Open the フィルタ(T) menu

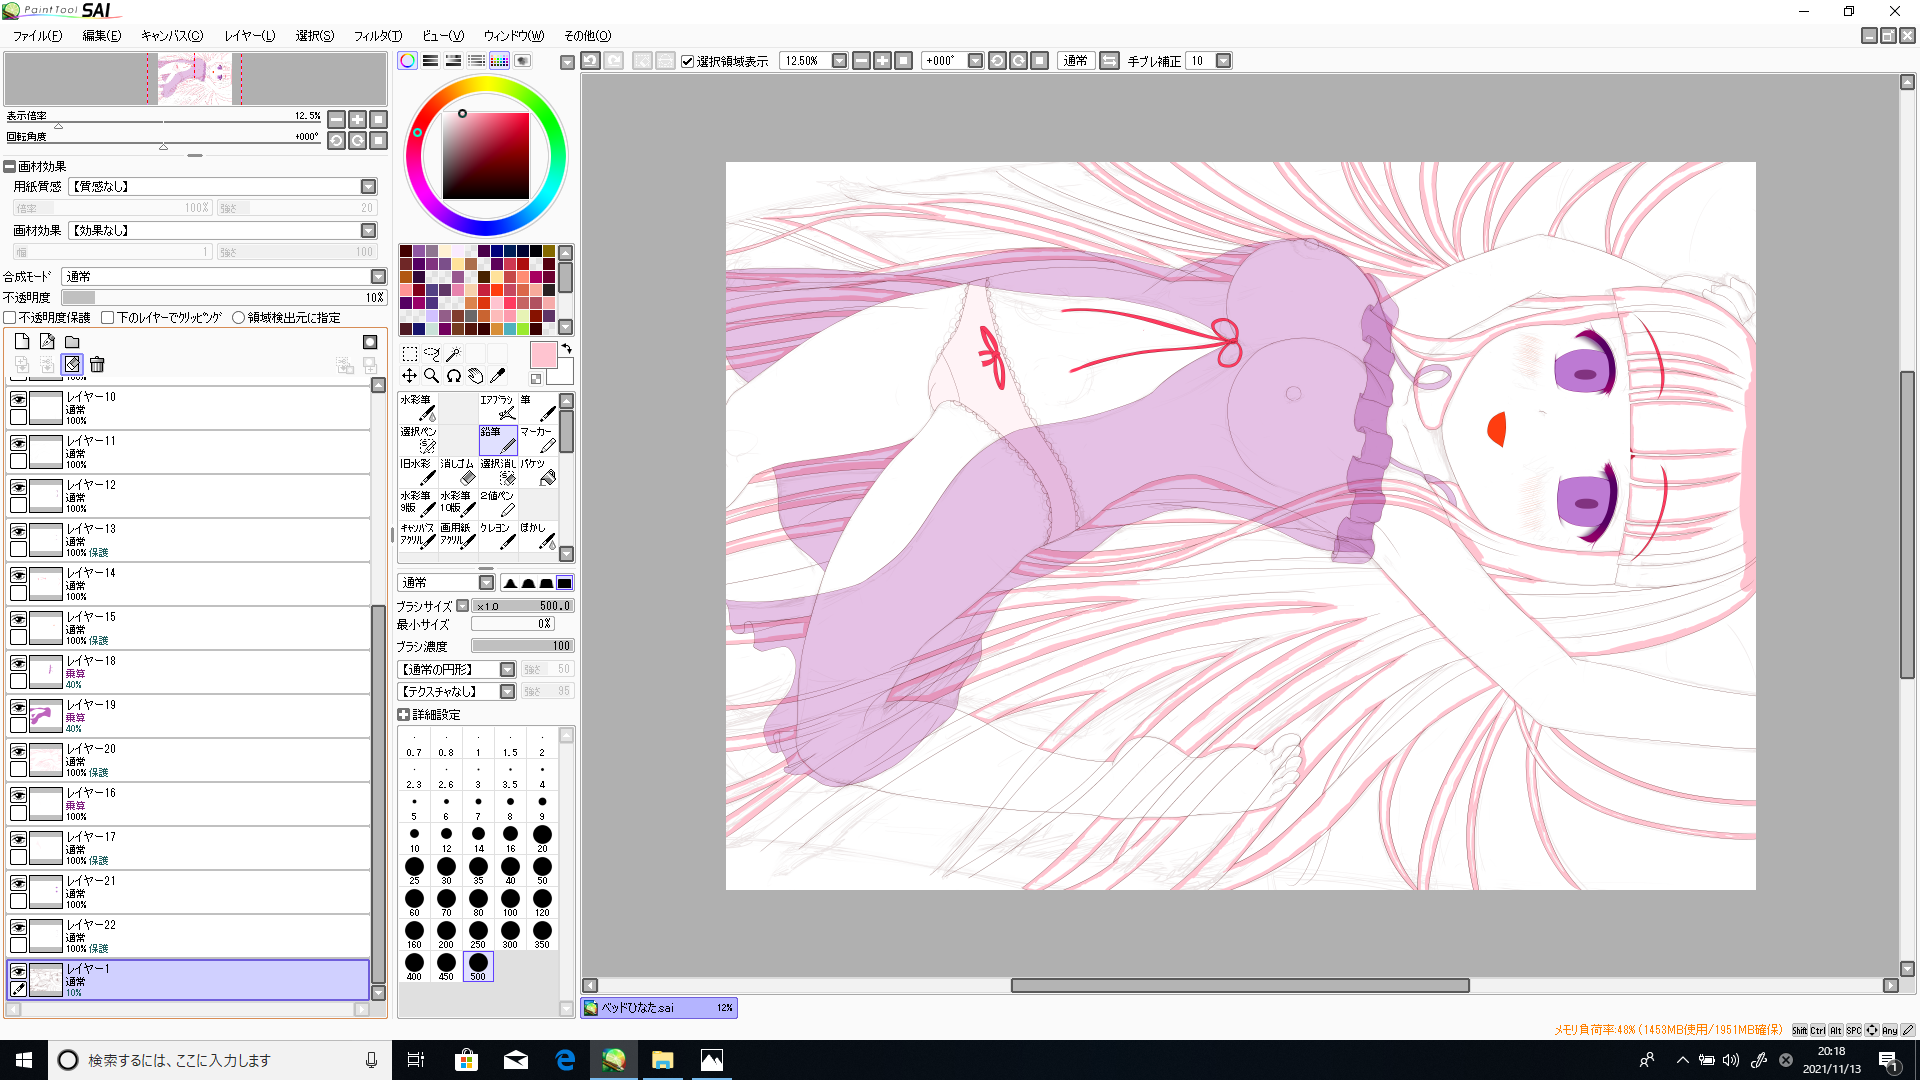[378, 36]
